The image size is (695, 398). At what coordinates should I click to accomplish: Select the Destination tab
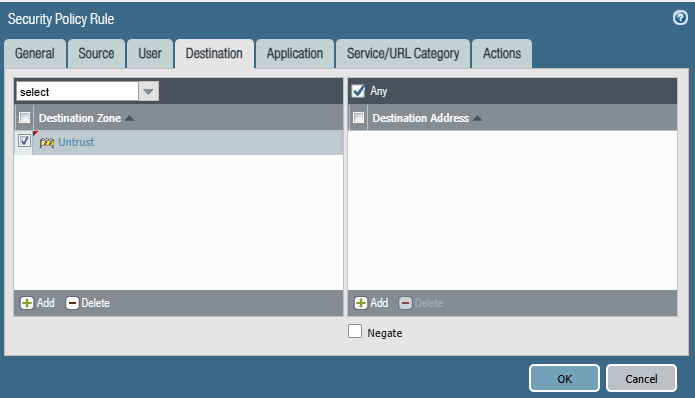coord(214,54)
